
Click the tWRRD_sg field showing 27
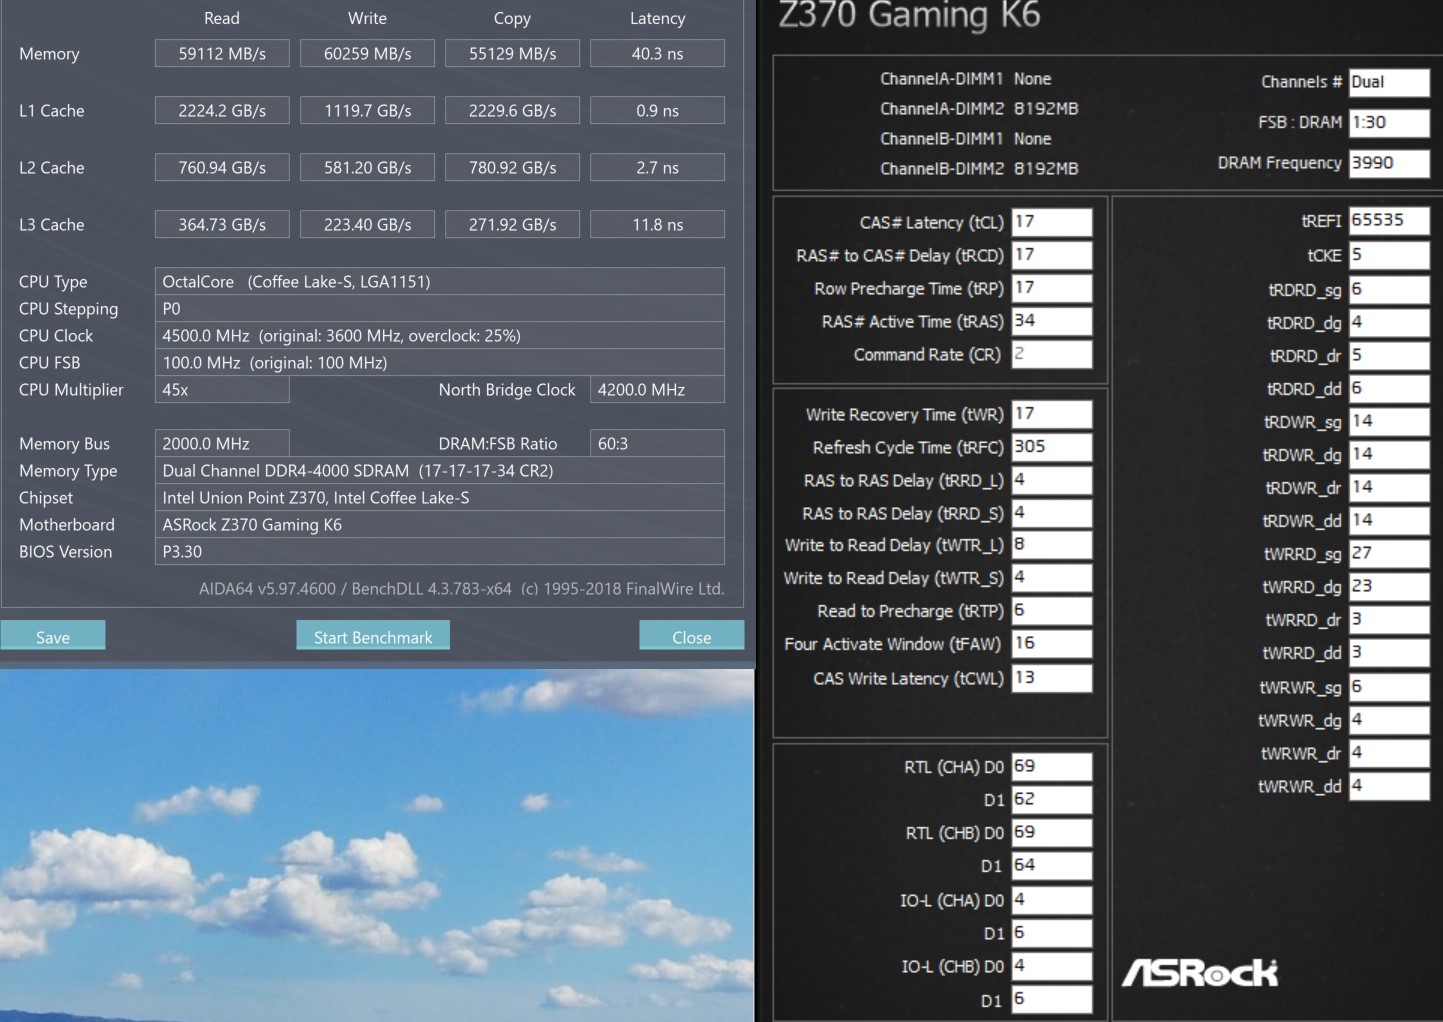[x=1389, y=554]
